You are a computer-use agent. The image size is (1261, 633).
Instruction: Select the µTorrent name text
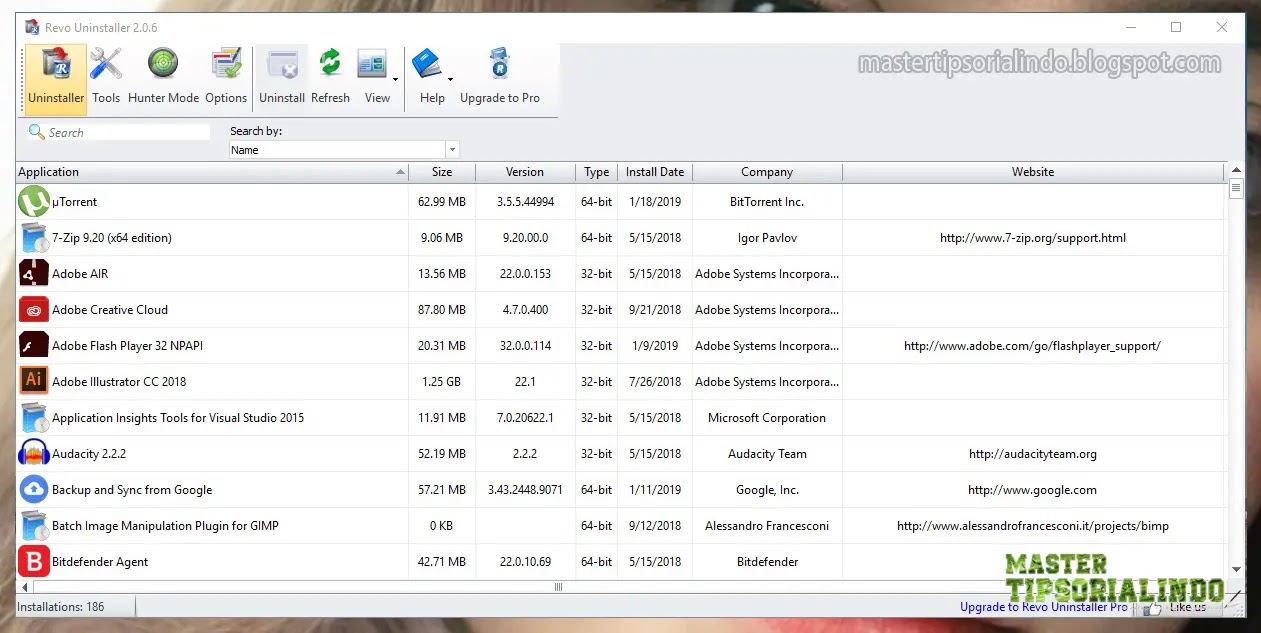coord(75,202)
